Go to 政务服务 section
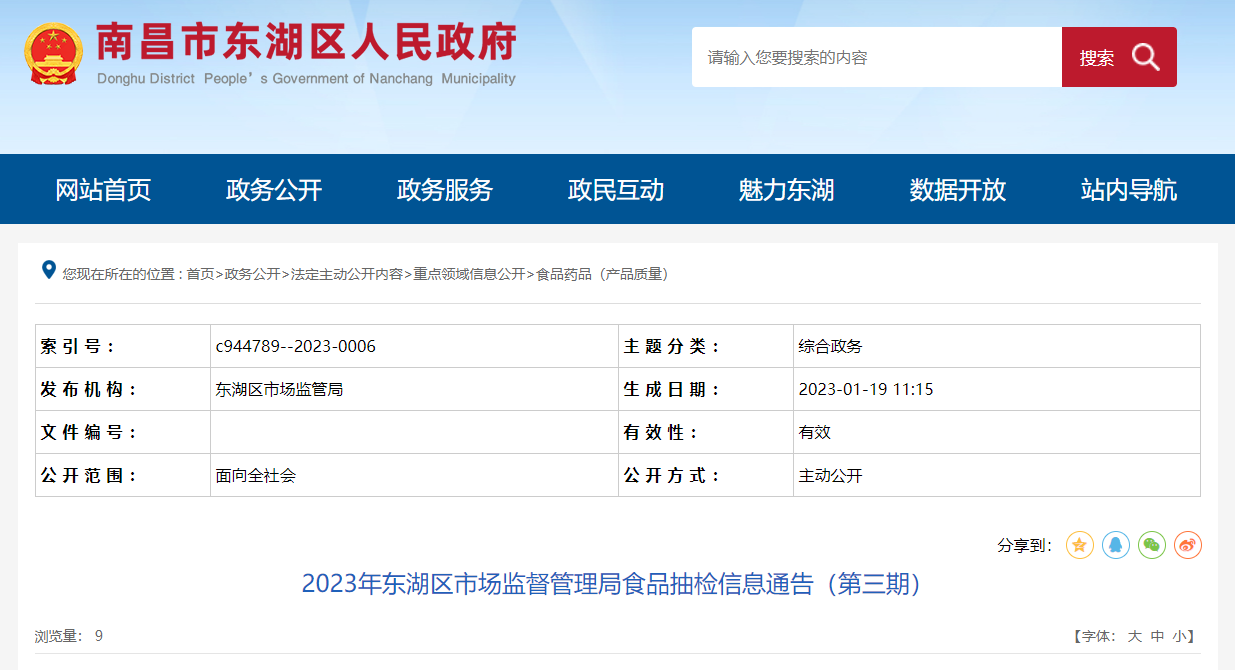The width and height of the screenshot is (1235, 670). (x=445, y=190)
